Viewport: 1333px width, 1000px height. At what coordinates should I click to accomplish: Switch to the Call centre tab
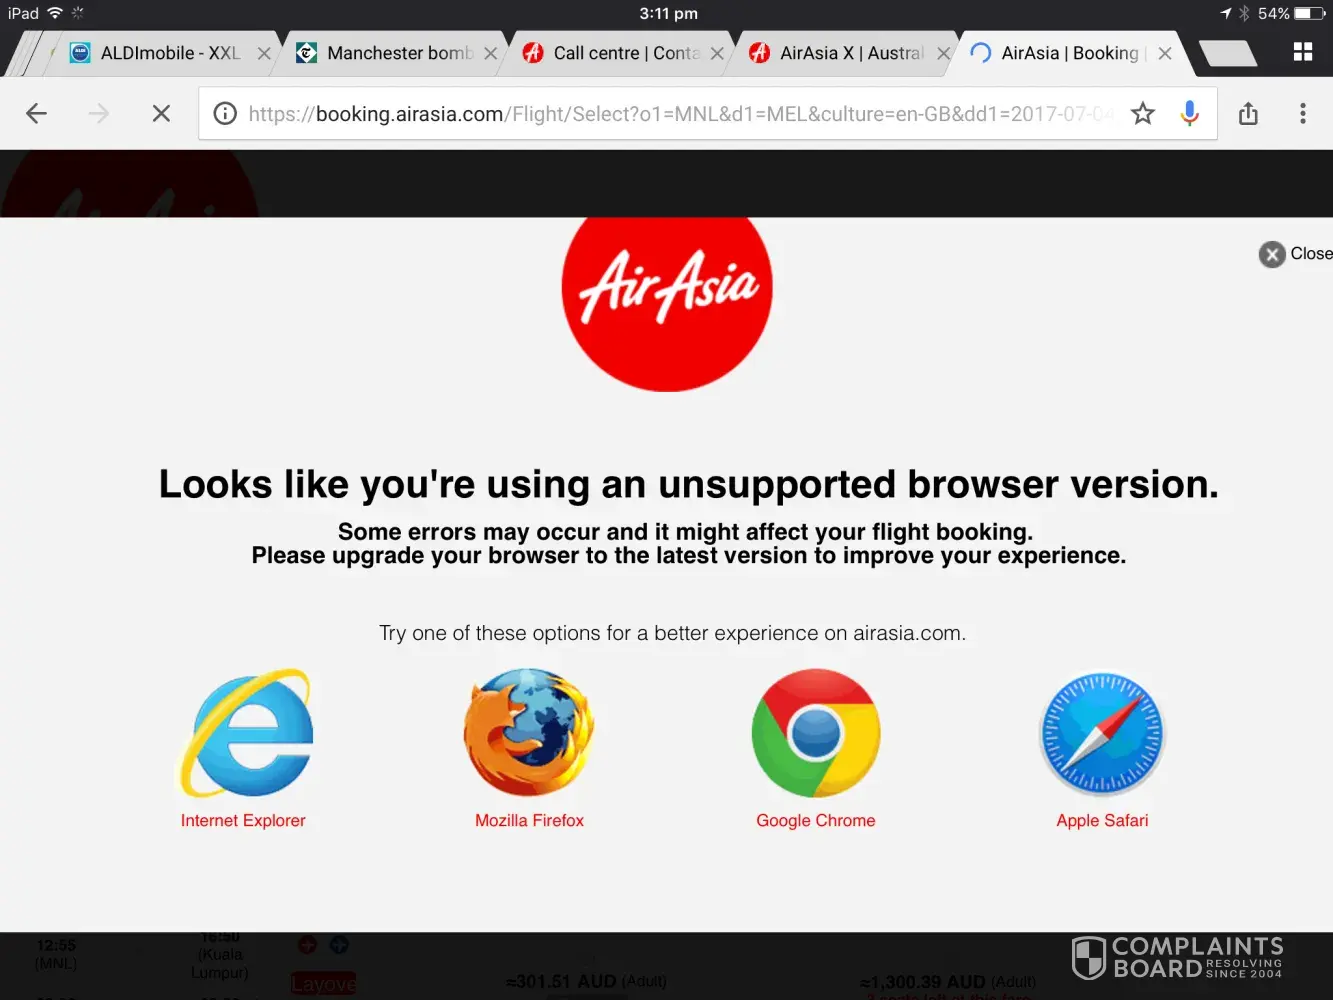pos(617,53)
